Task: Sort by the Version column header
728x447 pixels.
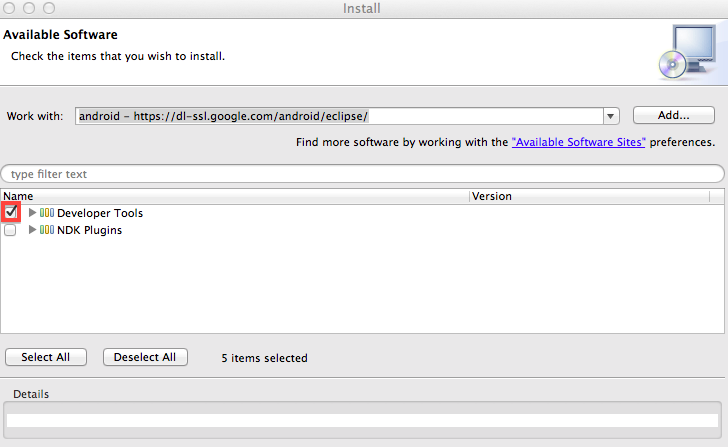Action: [590, 196]
